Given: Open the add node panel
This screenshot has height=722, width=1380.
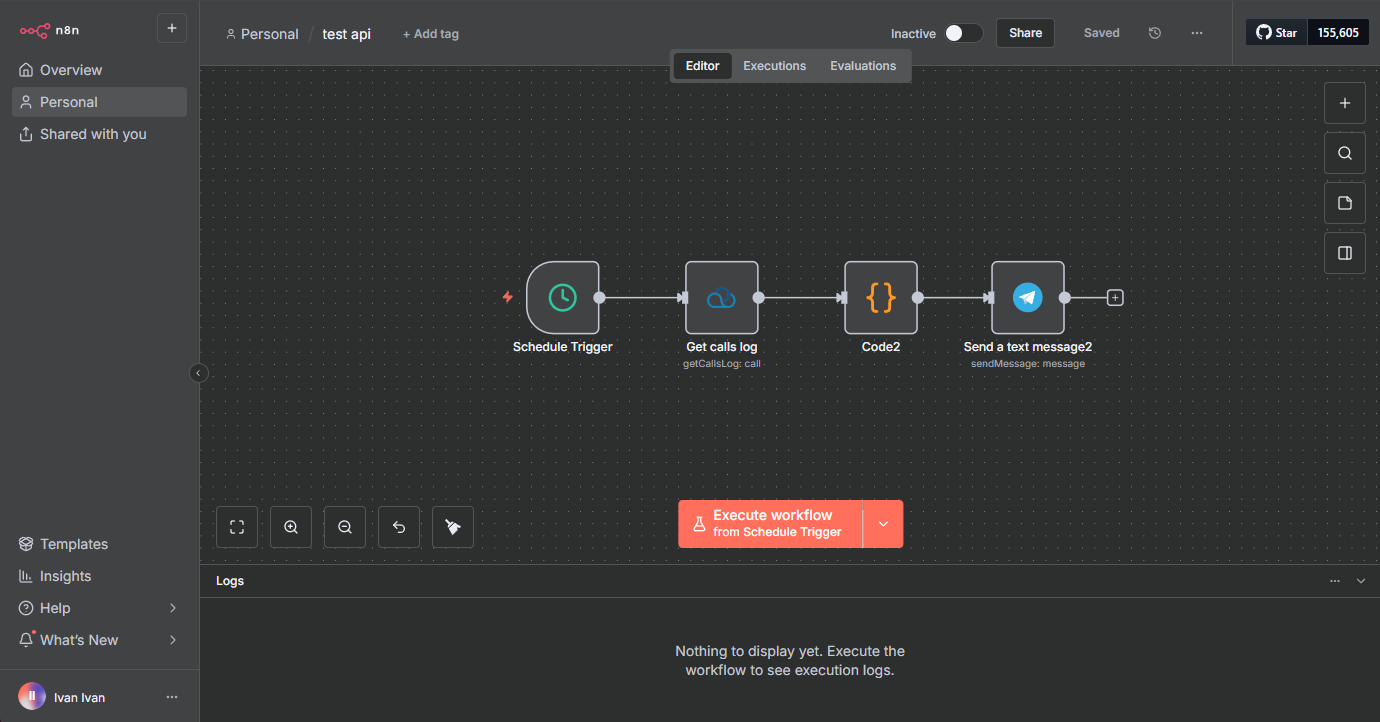Looking at the screenshot, I should click(x=1345, y=103).
